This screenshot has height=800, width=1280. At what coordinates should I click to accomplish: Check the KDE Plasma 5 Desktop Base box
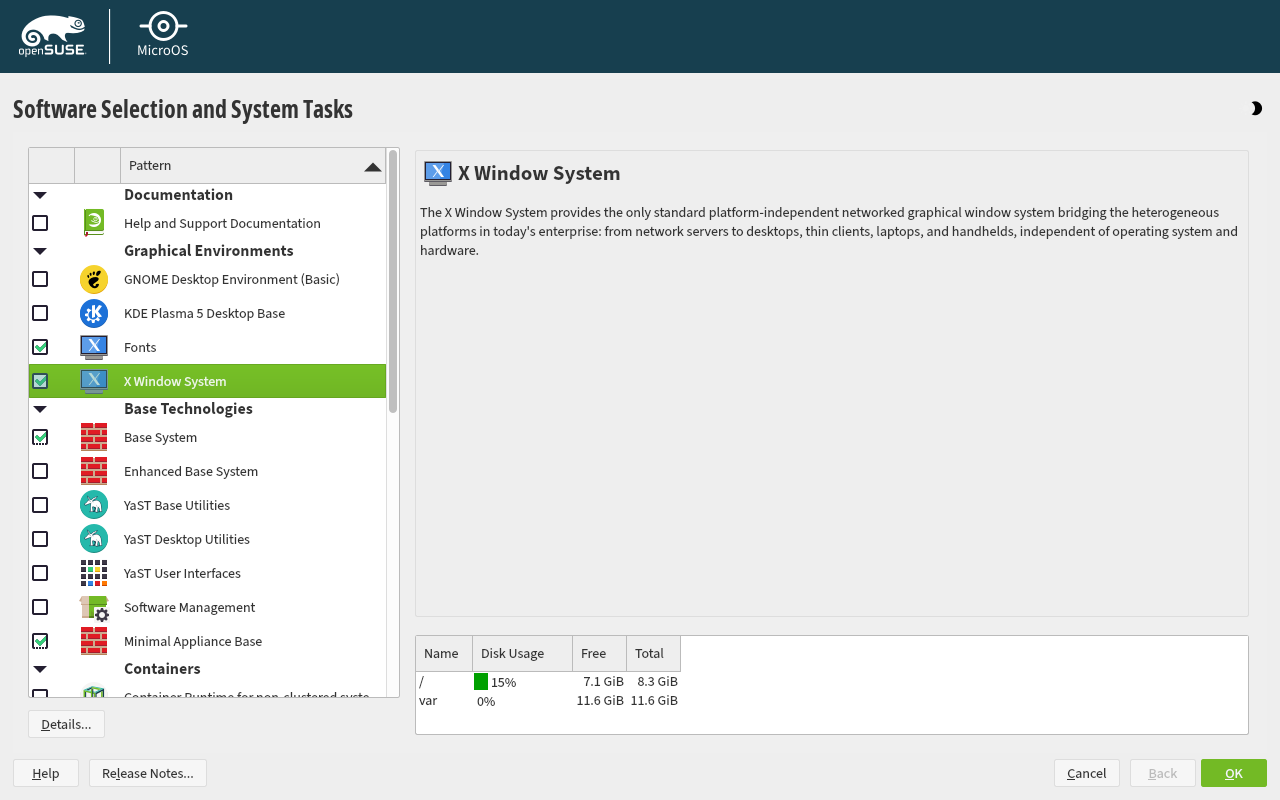(x=40, y=313)
